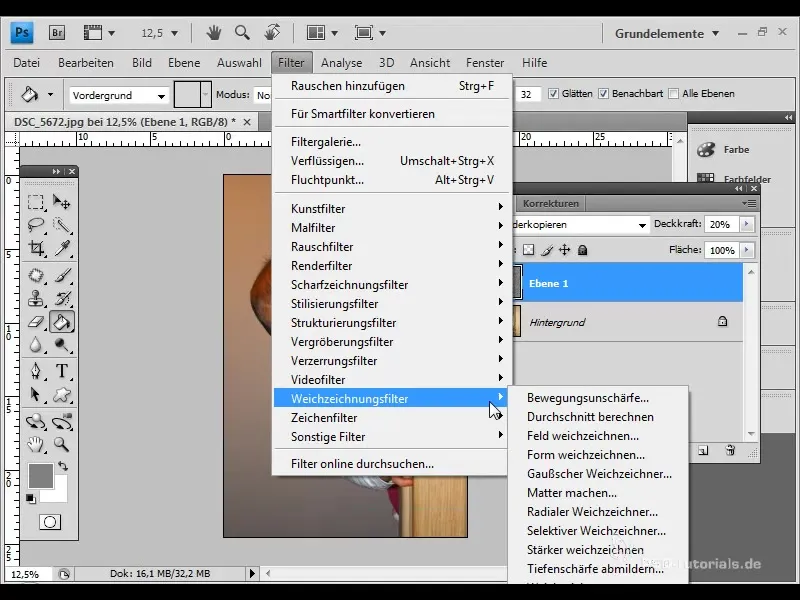The height and width of the screenshot is (600, 800).
Task: Toggle lock all for the layer
Action: click(582, 250)
